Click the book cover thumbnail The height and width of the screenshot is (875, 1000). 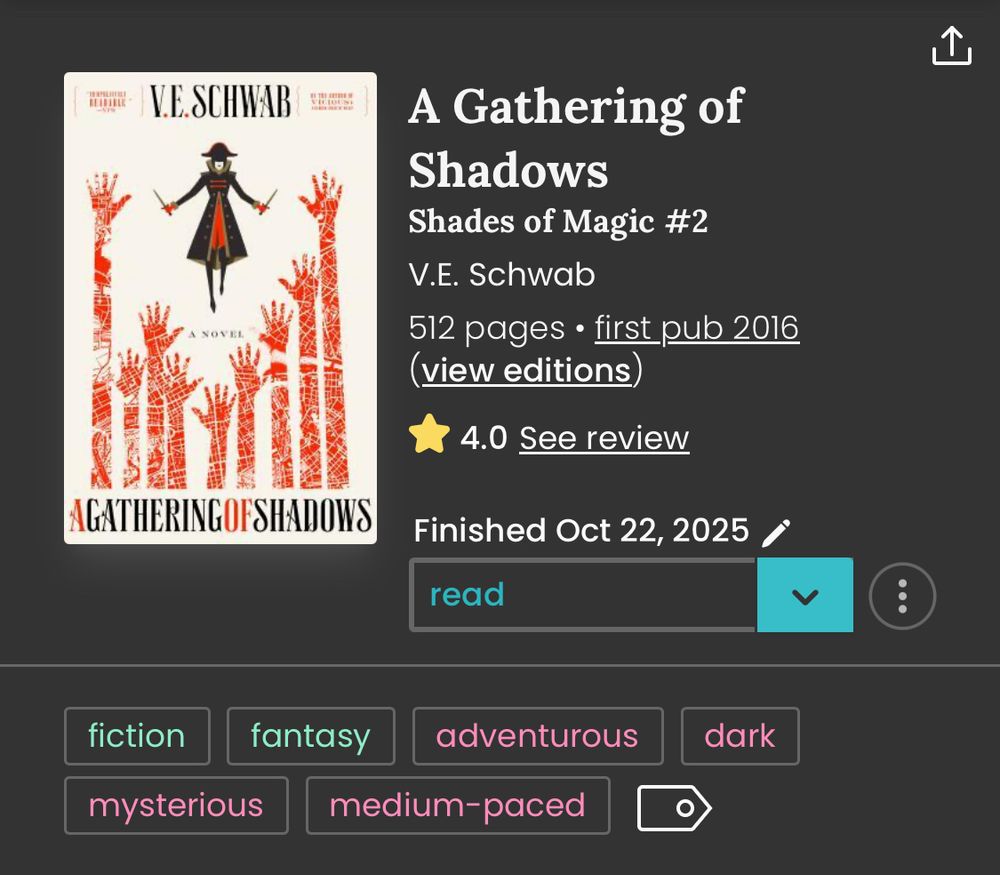click(x=220, y=307)
